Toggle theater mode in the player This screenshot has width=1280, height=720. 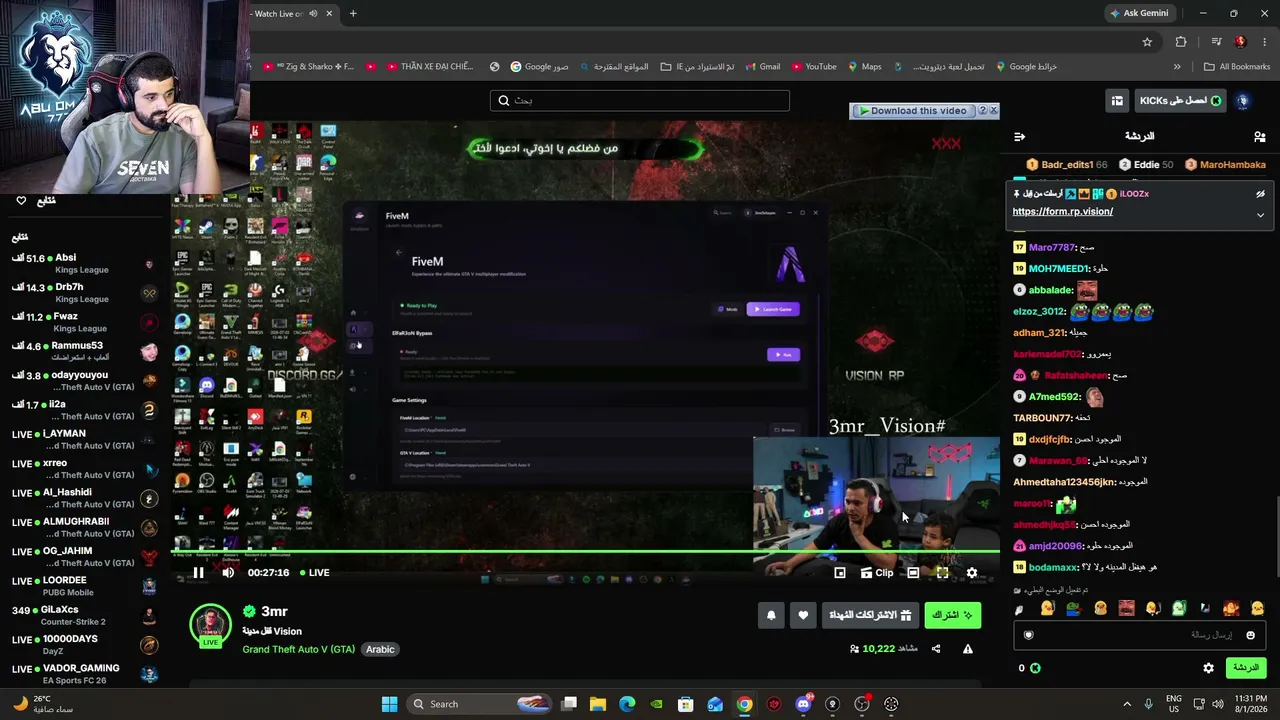(x=913, y=573)
